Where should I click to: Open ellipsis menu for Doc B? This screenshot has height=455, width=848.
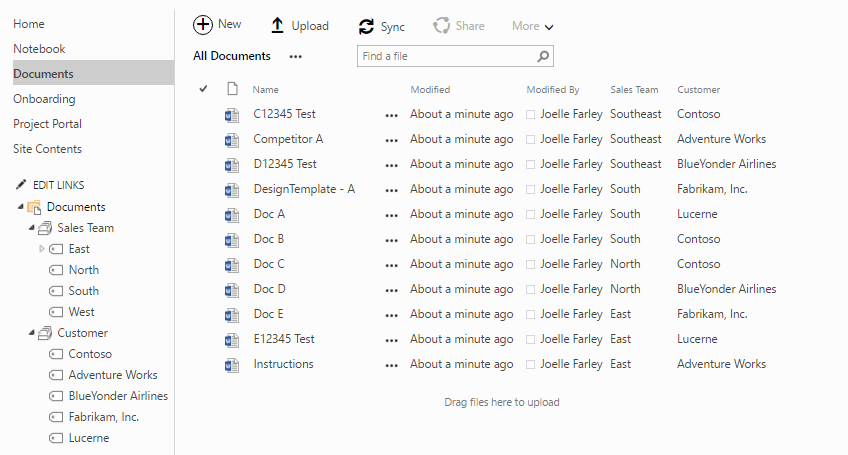coord(391,240)
